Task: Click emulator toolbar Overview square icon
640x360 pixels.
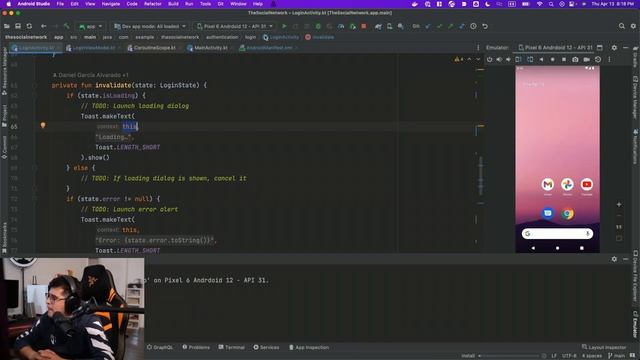Action: tap(564, 59)
